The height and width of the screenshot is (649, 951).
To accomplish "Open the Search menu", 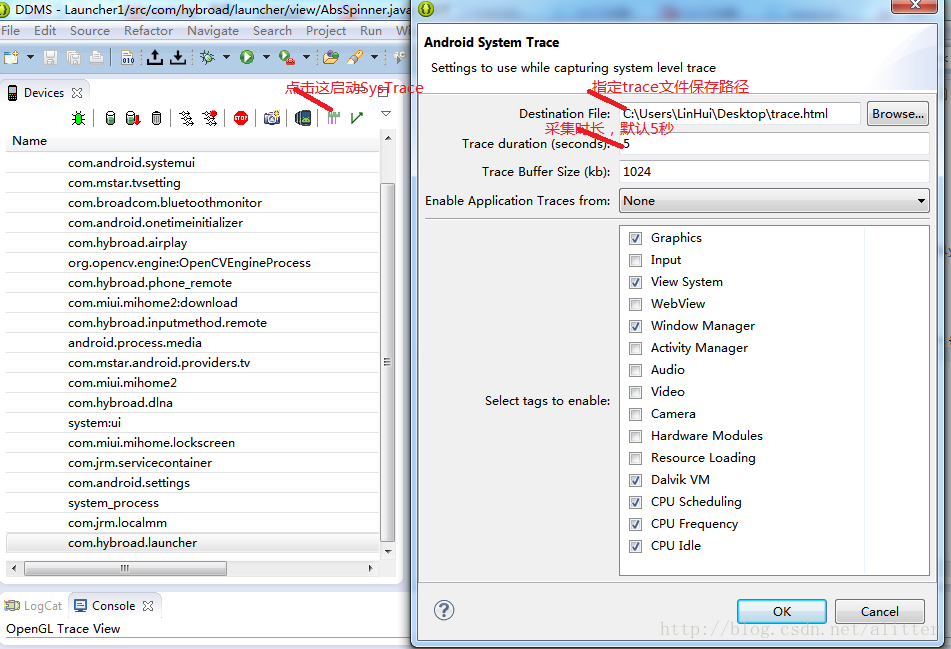I will tap(272, 30).
